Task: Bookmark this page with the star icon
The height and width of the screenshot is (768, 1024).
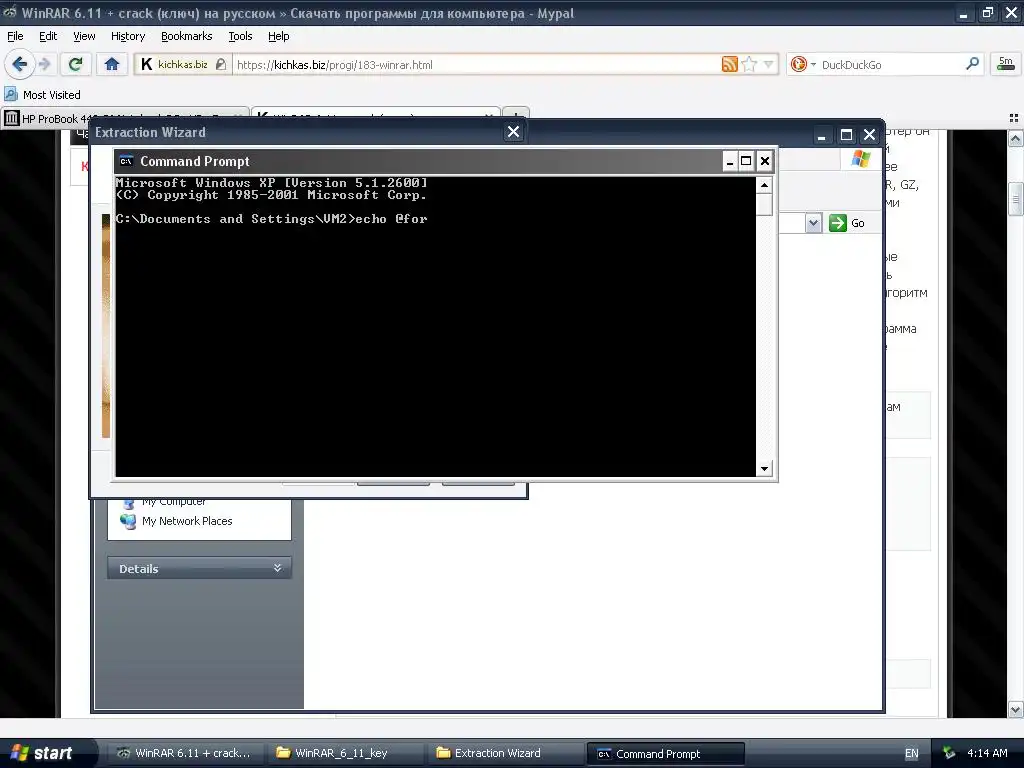Action: tap(750, 64)
